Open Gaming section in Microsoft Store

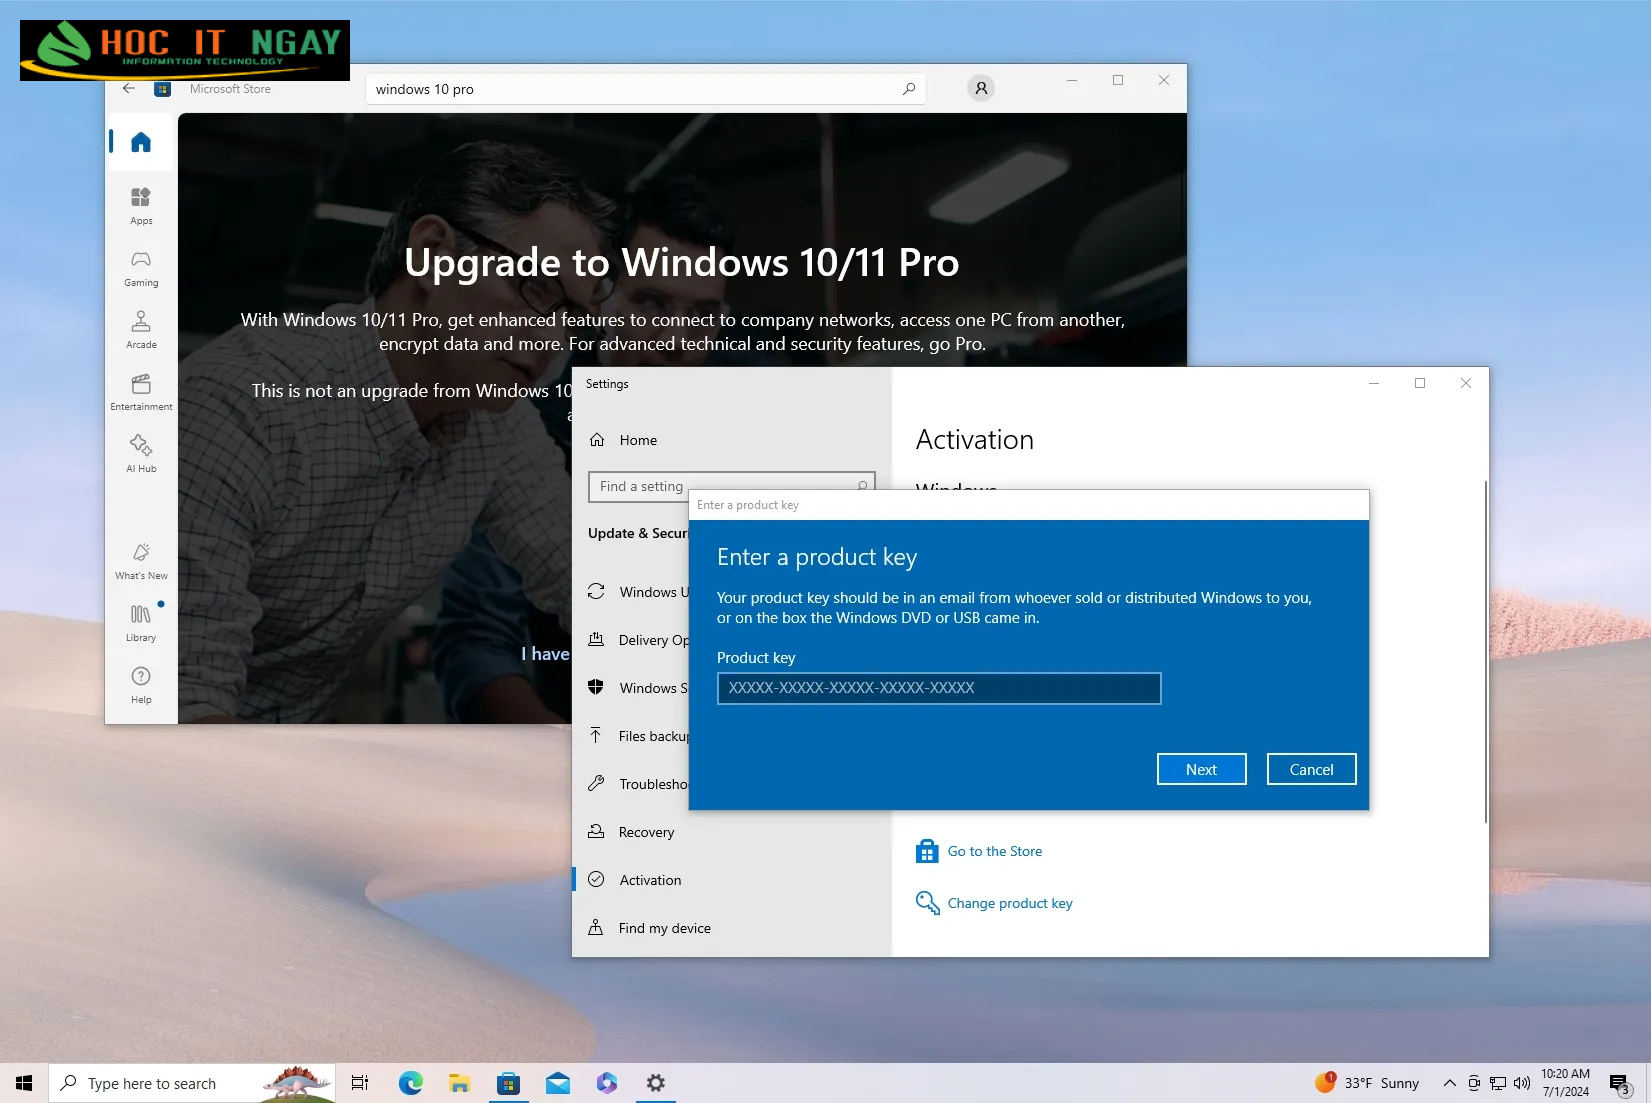[x=141, y=268]
